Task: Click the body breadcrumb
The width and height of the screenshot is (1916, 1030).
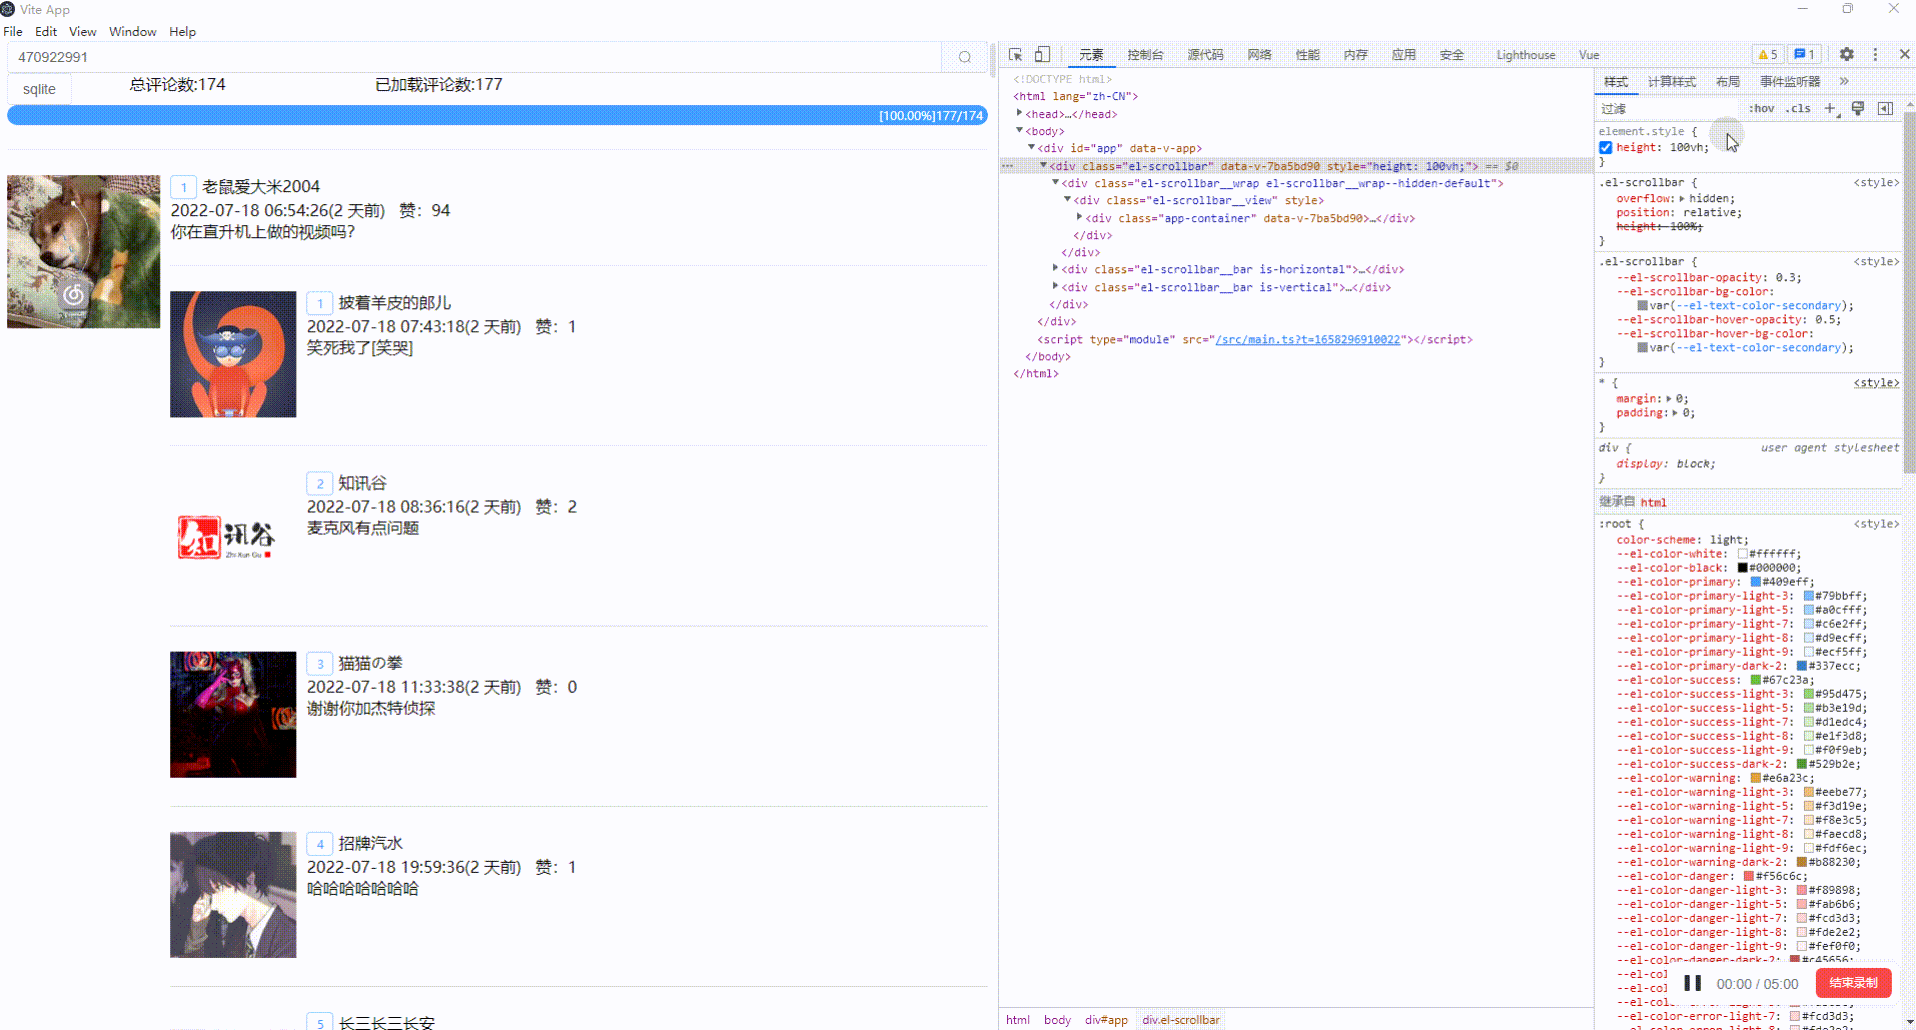Action: tap(1057, 1020)
